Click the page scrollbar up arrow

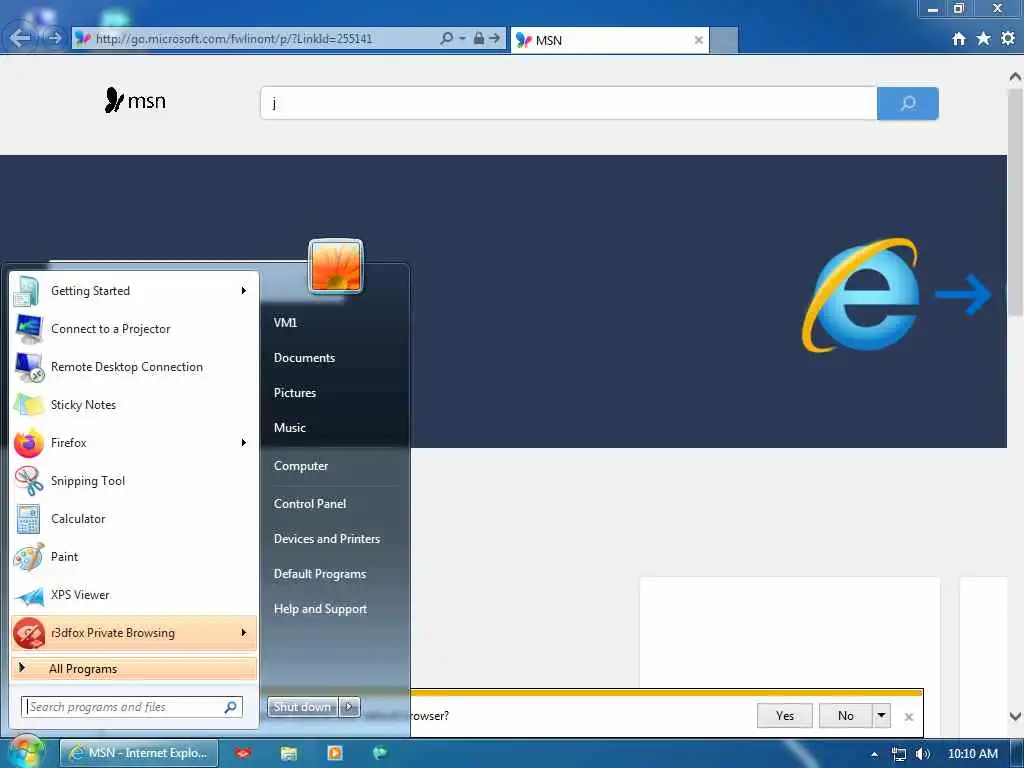[1015, 76]
